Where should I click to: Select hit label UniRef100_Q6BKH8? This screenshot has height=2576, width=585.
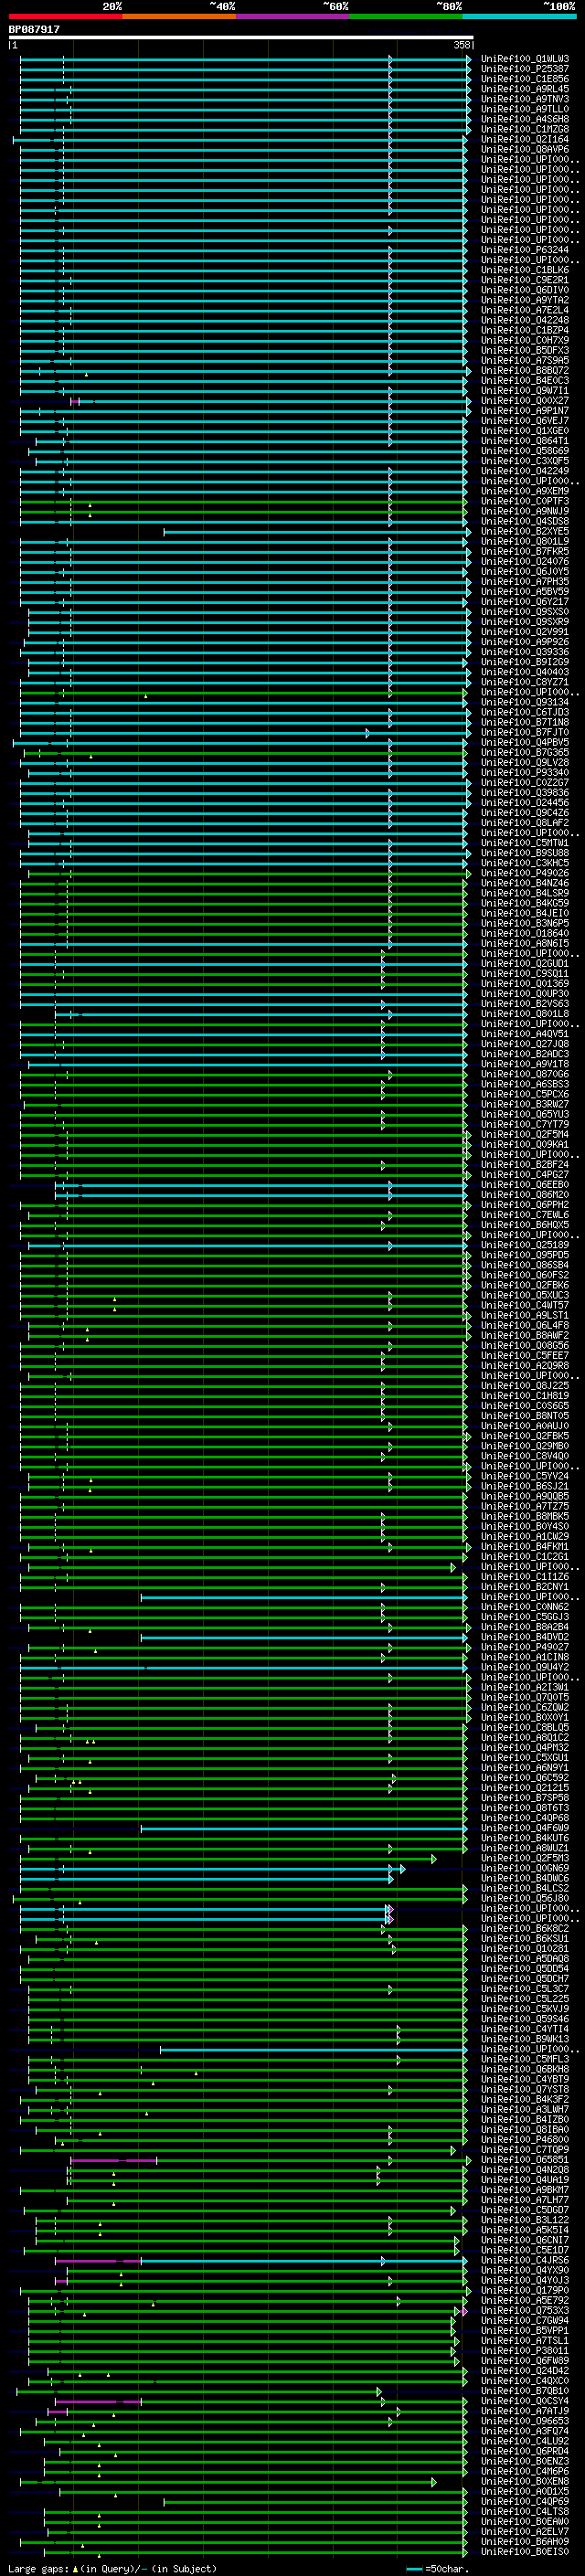pyautogui.click(x=525, y=2069)
